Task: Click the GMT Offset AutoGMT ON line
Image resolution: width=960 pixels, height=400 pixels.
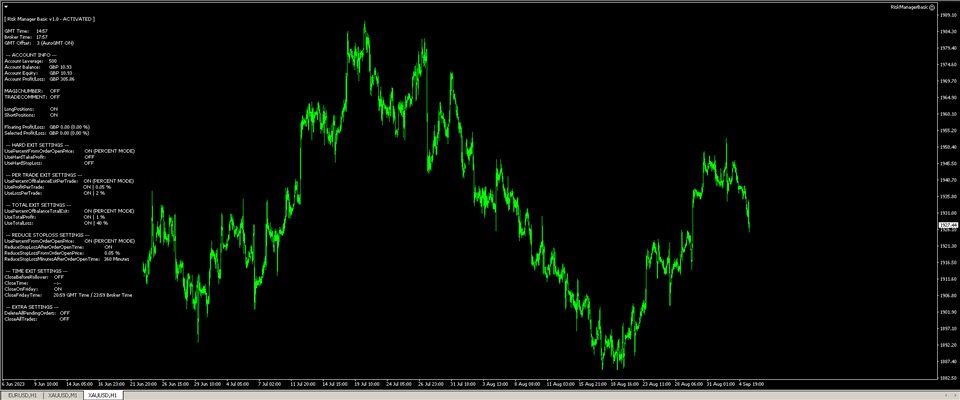Action: tap(39, 43)
